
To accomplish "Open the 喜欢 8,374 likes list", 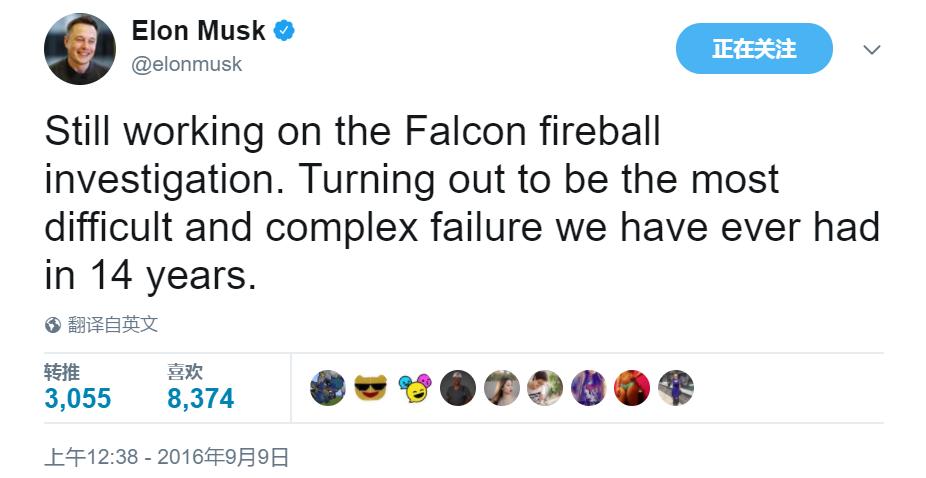I will 200,388.
